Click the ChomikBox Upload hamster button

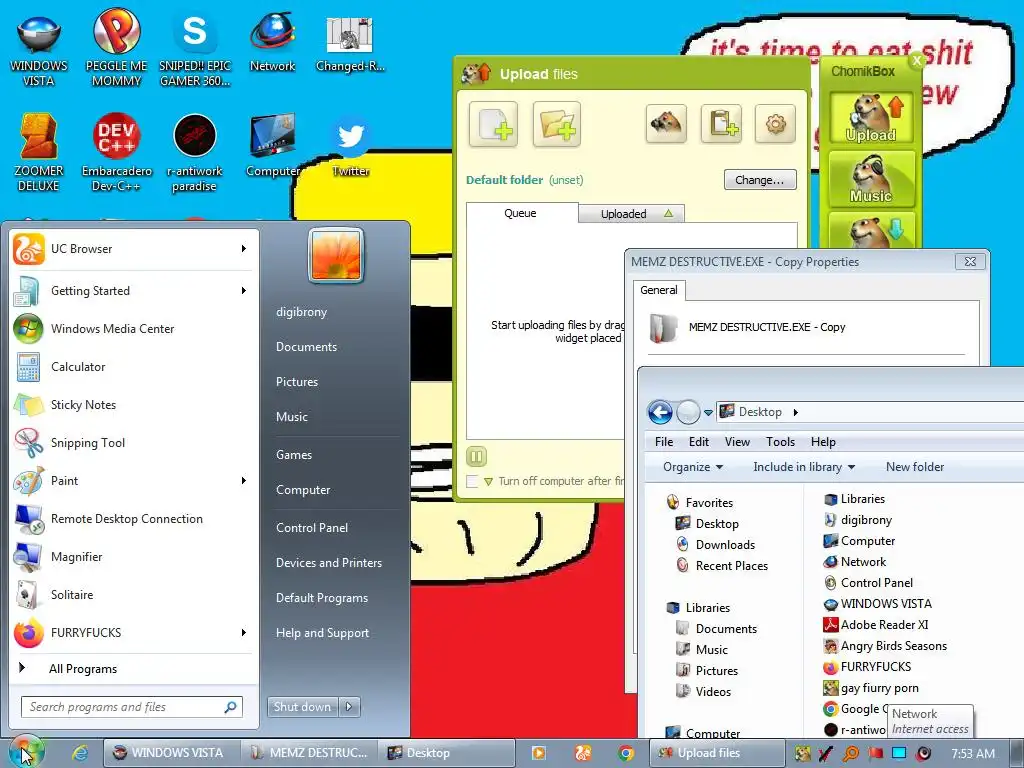[x=871, y=118]
